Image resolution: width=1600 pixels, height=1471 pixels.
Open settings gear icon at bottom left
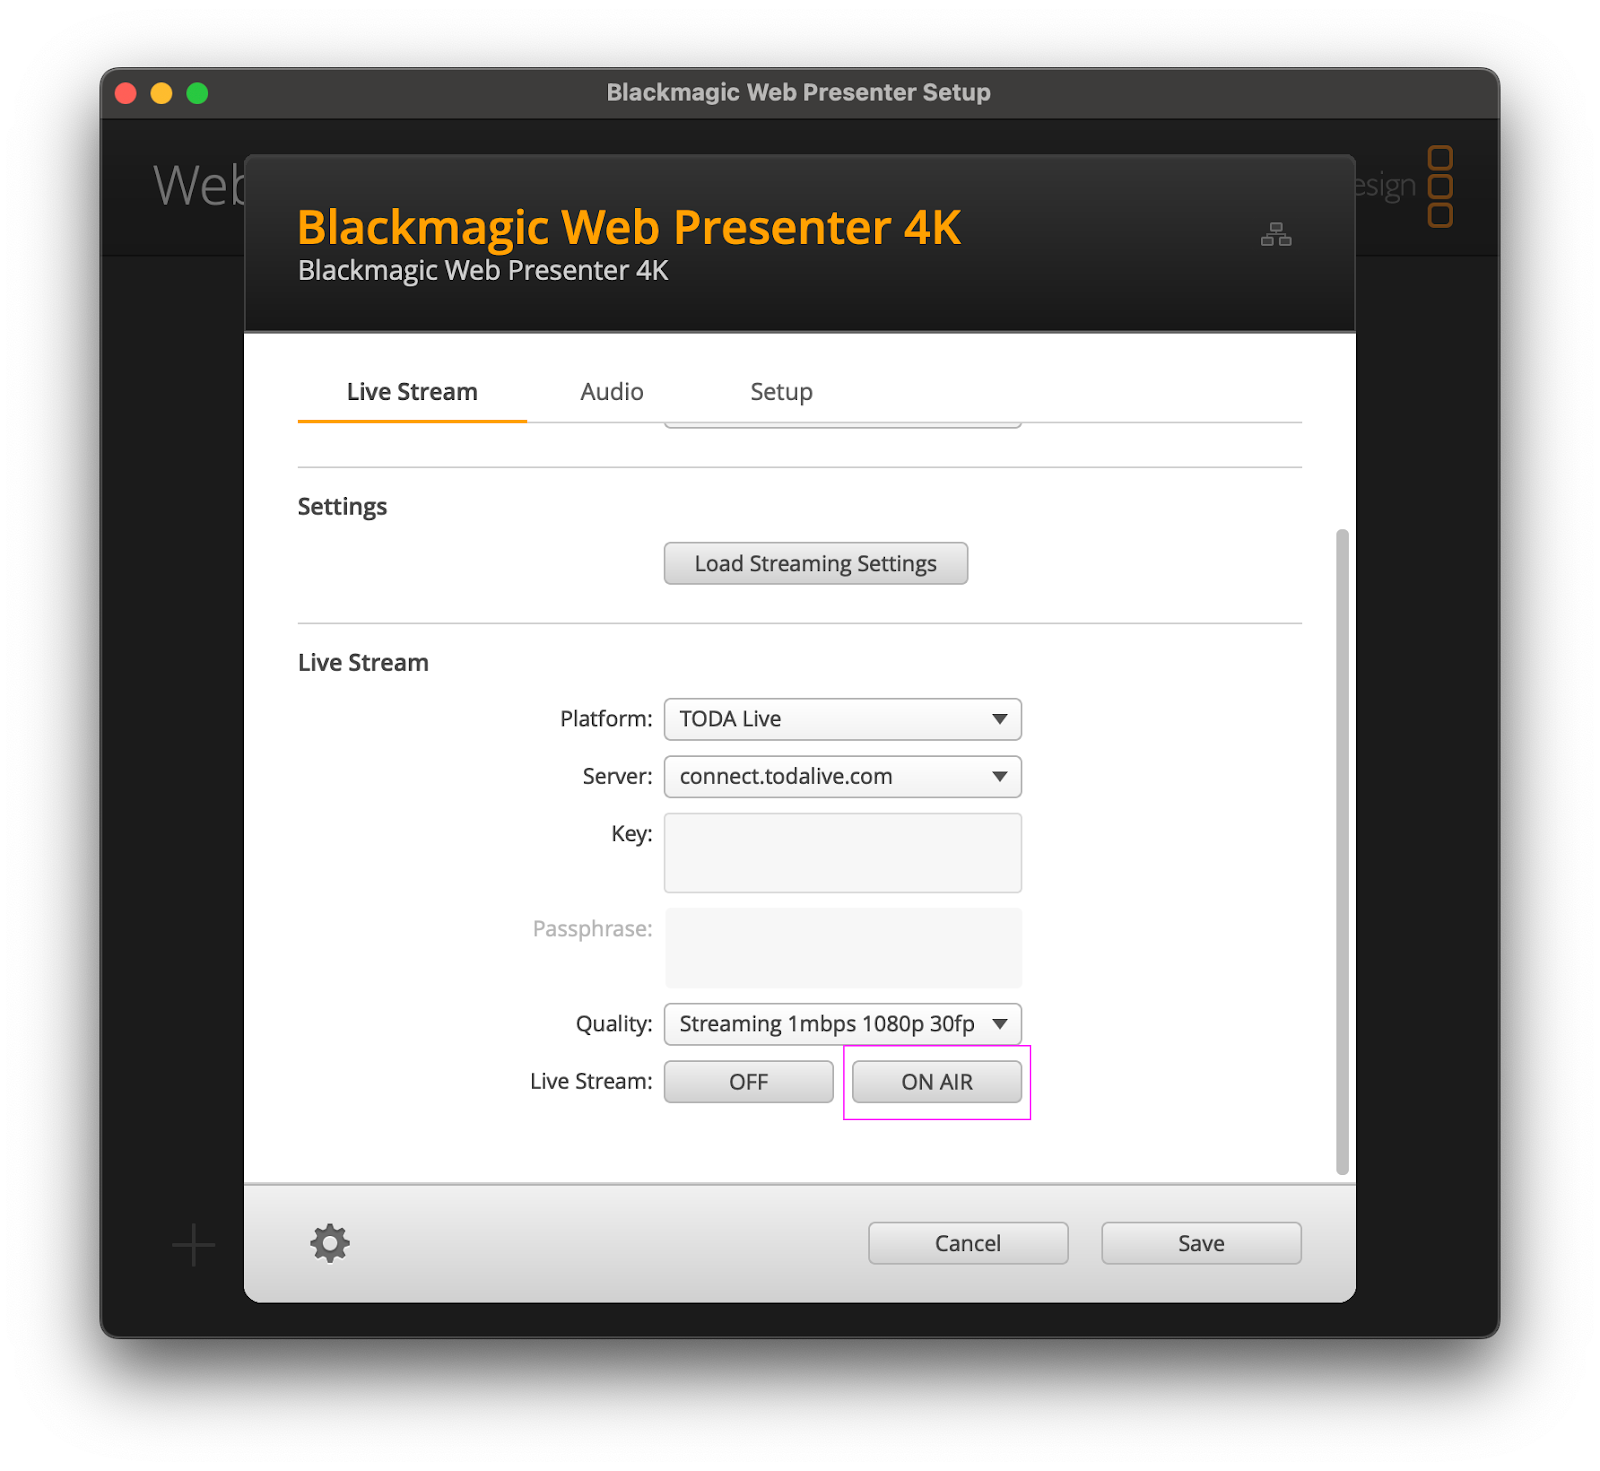330,1243
